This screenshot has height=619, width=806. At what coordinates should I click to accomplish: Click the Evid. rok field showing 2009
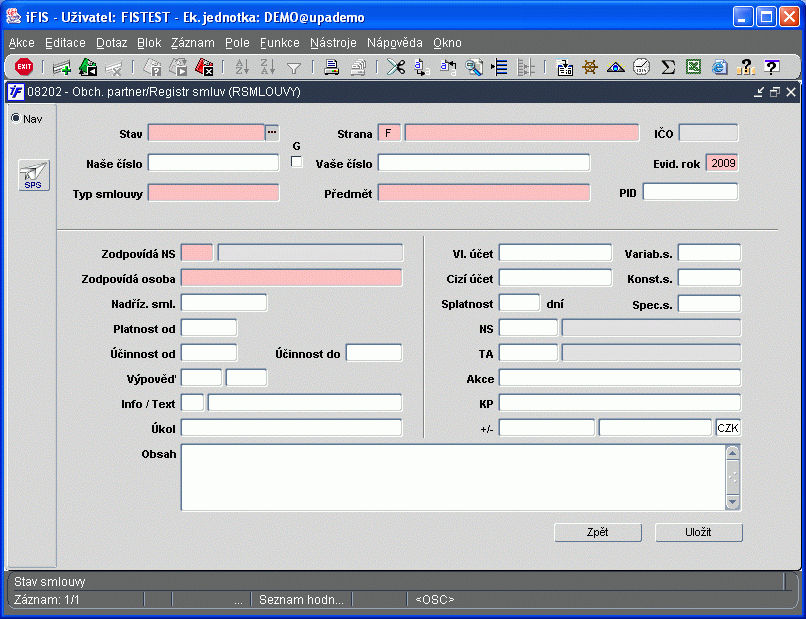tap(722, 162)
